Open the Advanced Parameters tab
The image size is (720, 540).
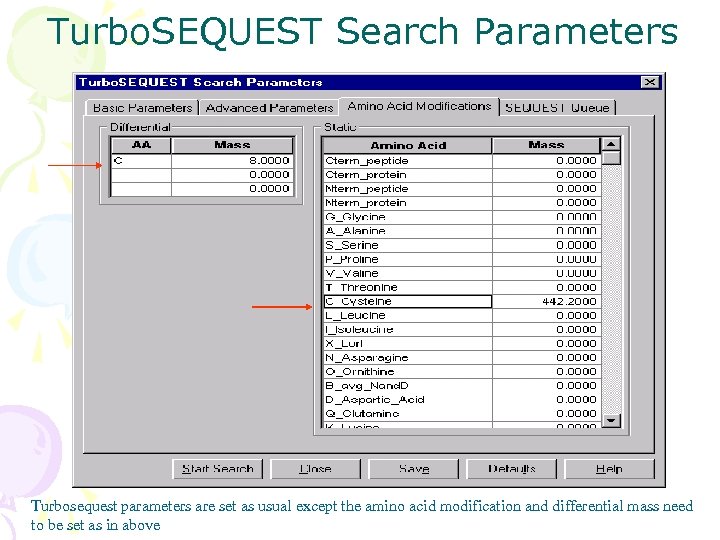pyautogui.click(x=270, y=108)
